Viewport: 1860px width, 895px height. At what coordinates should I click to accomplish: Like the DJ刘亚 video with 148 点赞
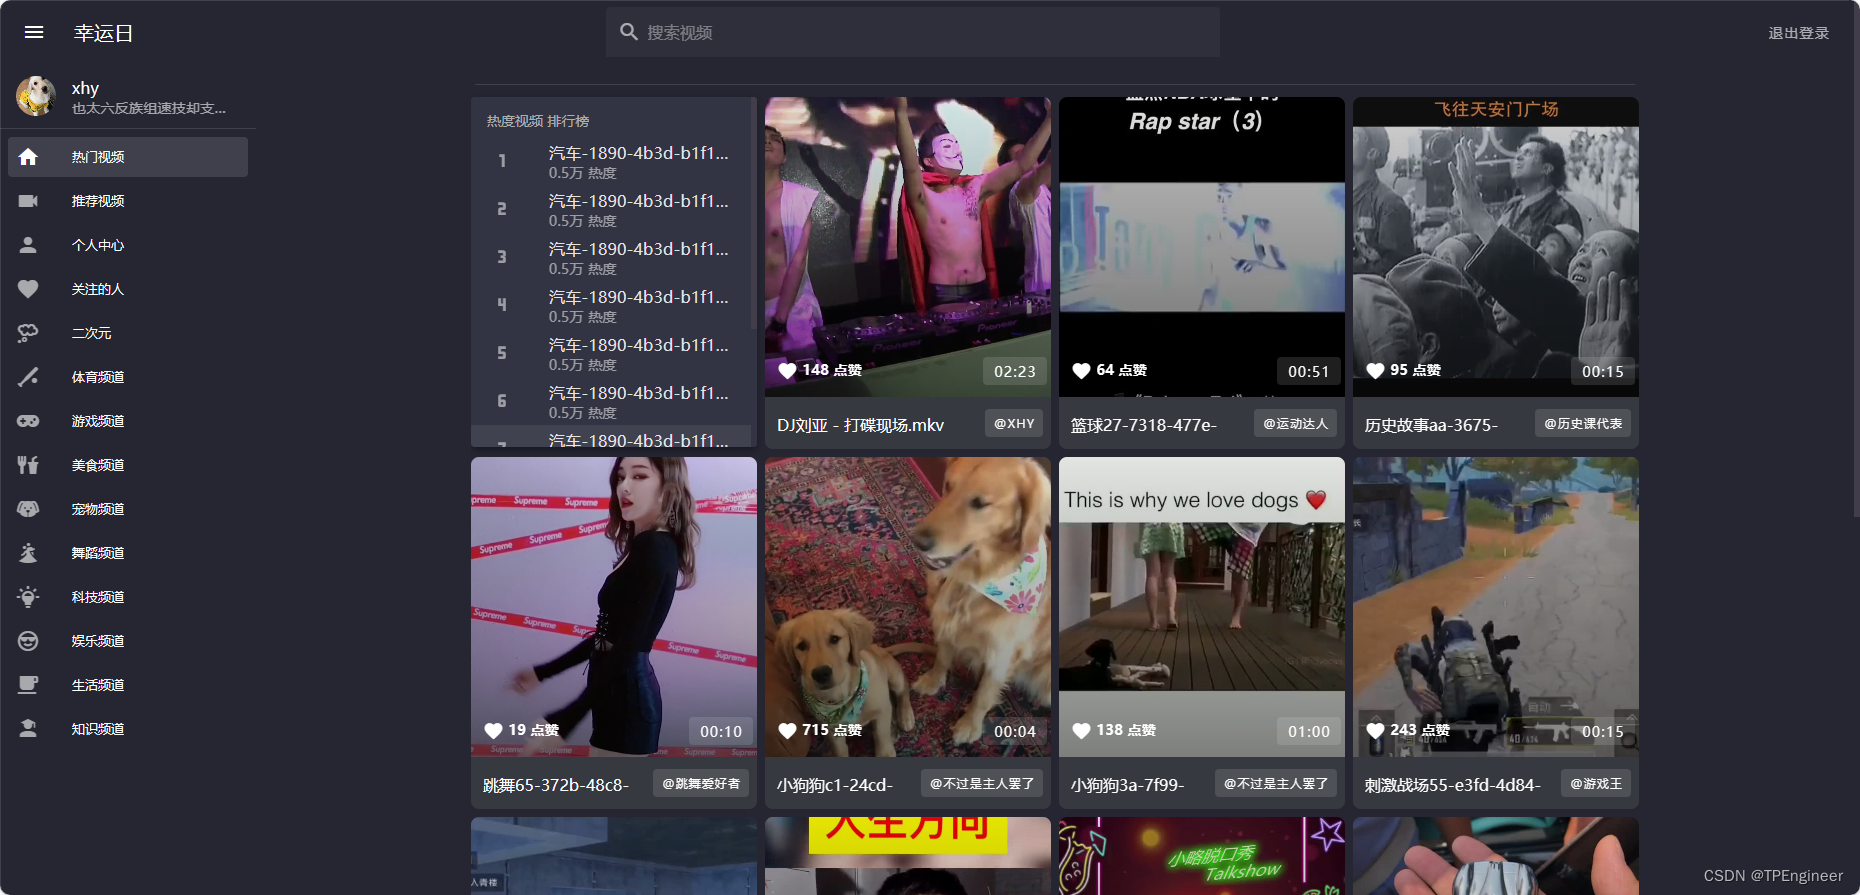point(787,371)
